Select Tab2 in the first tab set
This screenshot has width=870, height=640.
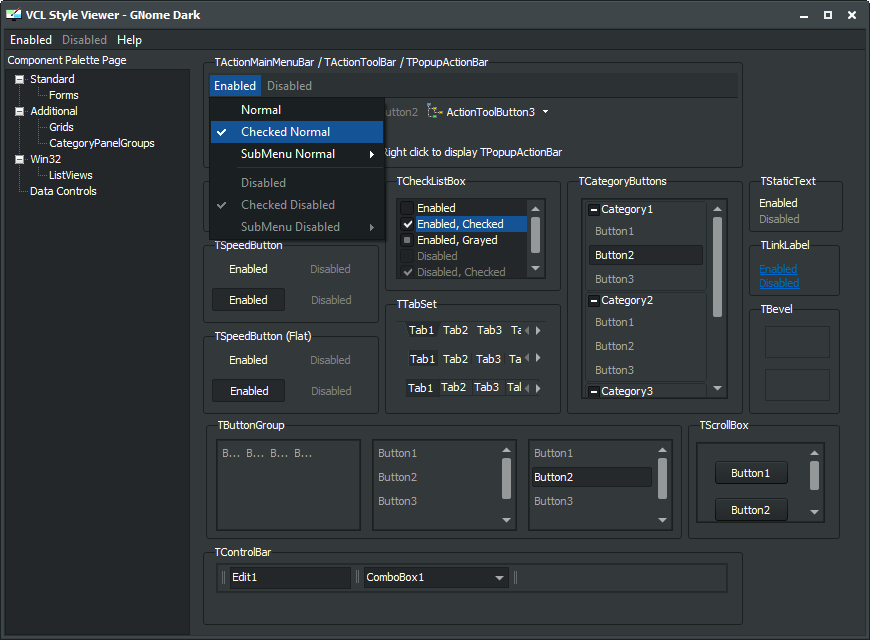click(x=456, y=330)
